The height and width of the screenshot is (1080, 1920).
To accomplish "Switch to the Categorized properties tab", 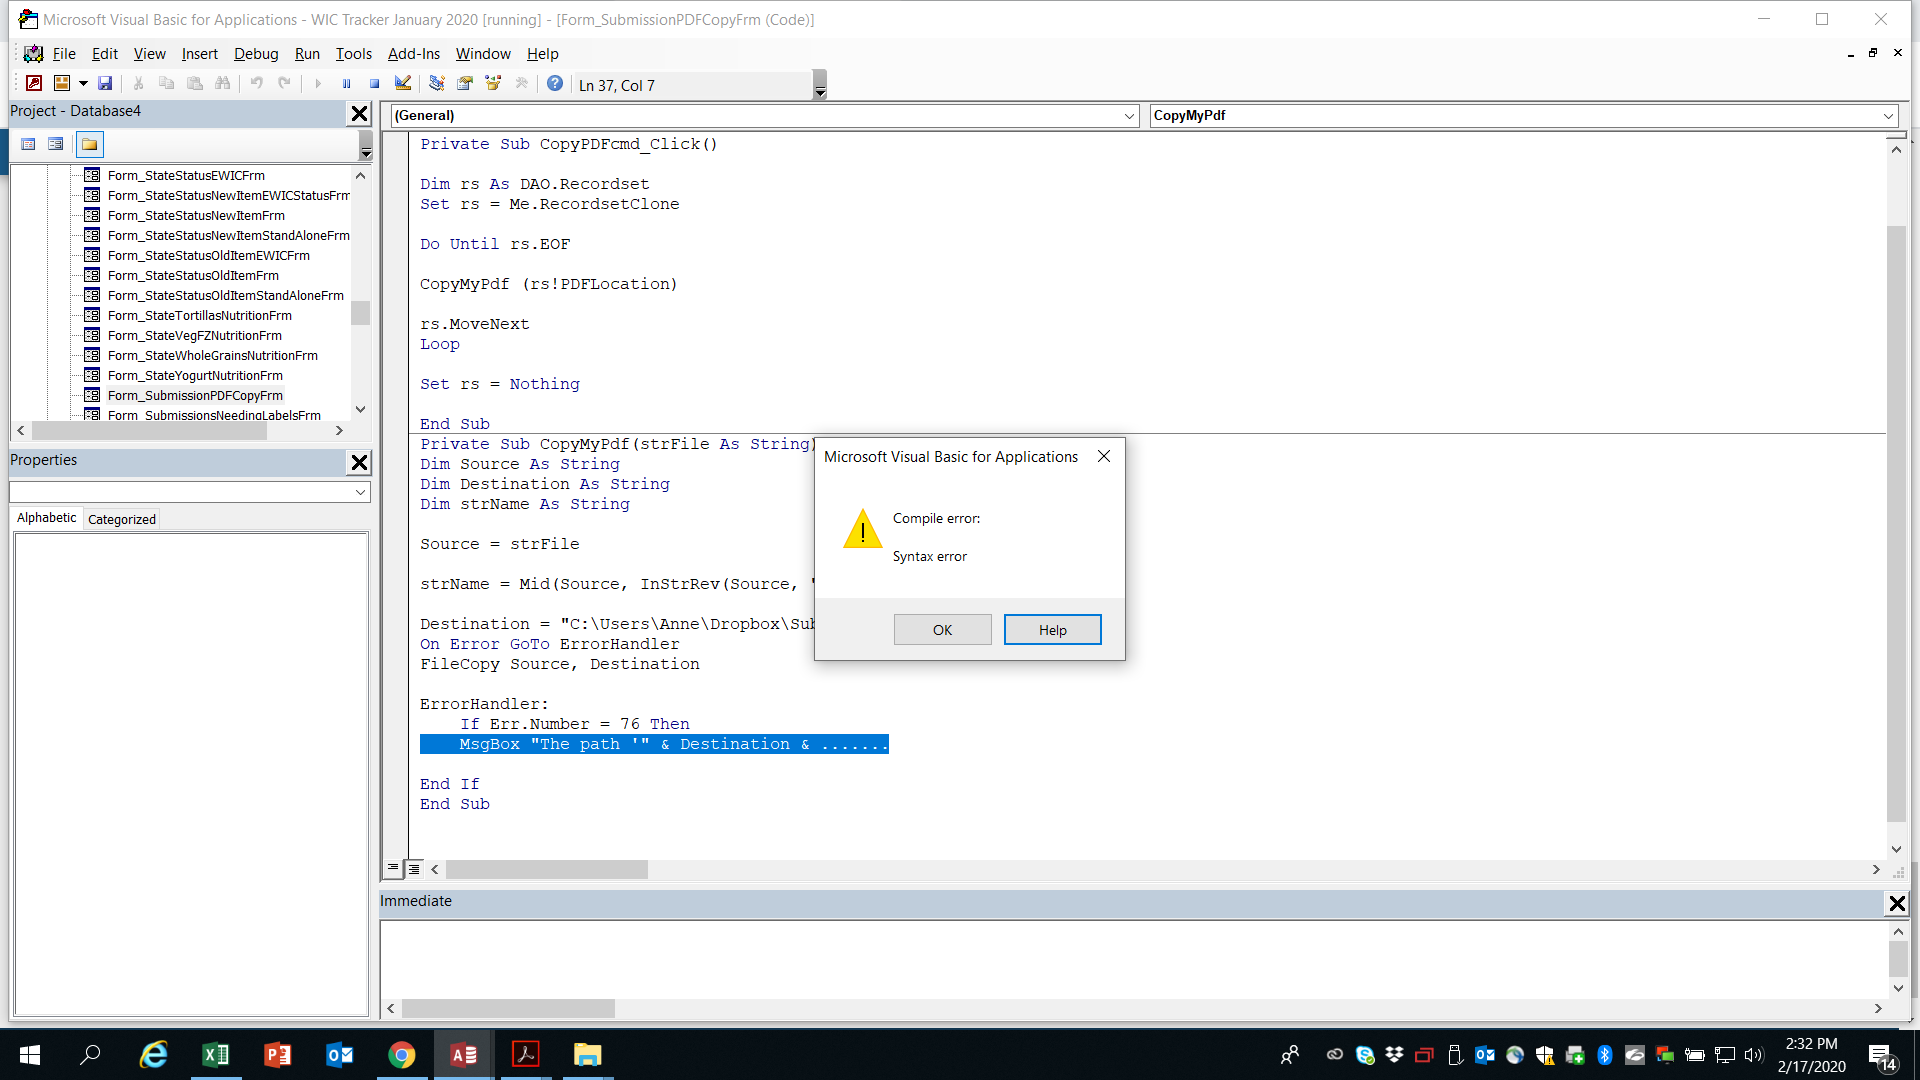I will point(122,519).
